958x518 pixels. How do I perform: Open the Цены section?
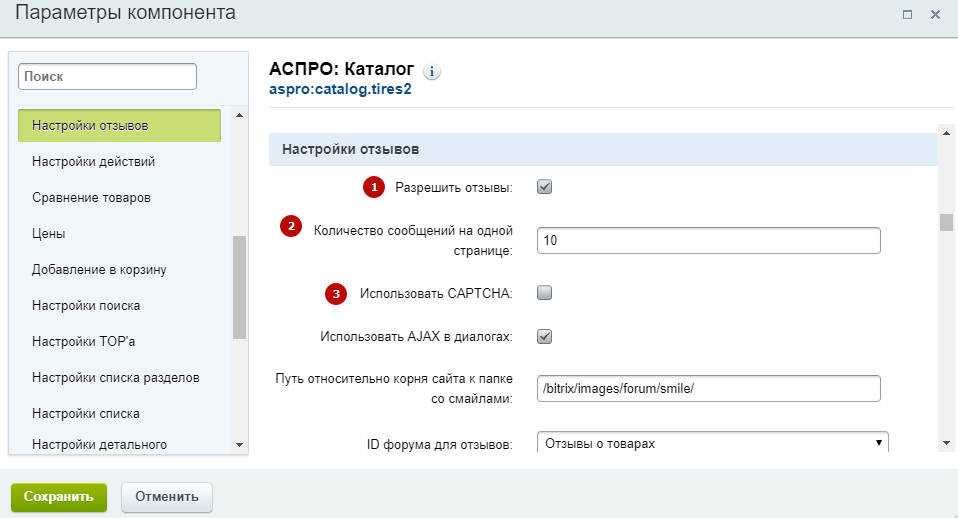click(48, 233)
